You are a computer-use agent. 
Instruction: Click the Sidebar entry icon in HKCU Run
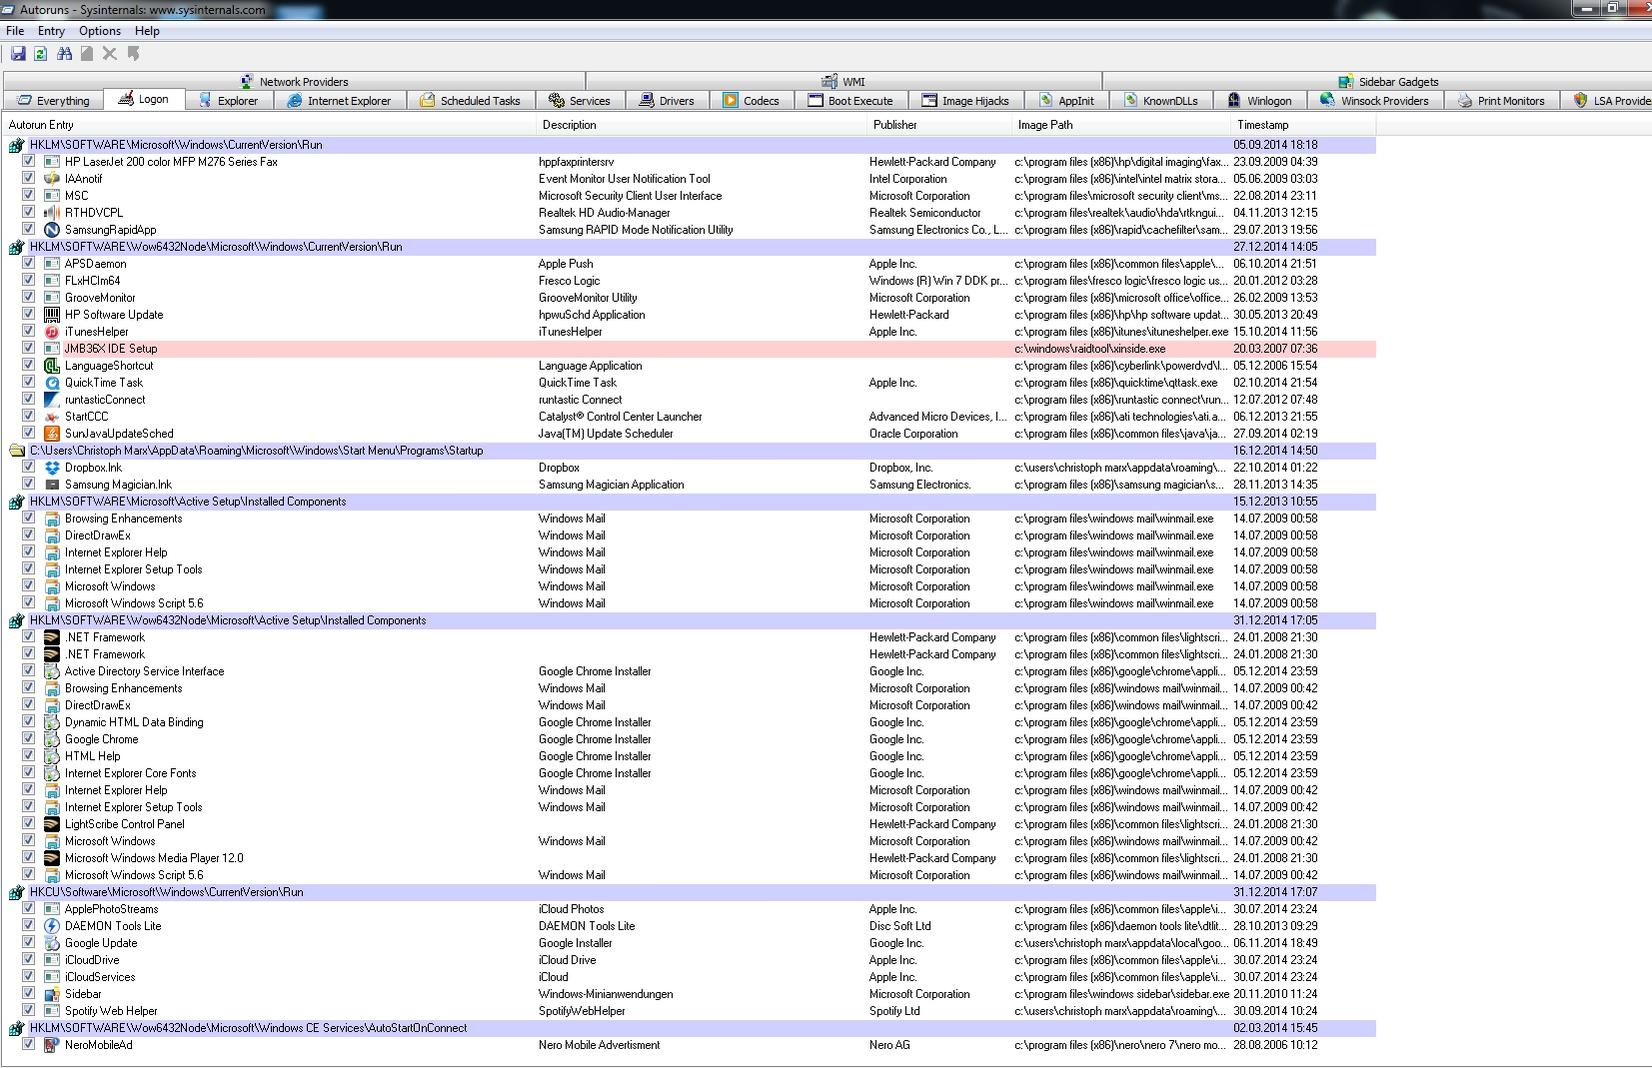[x=52, y=995]
